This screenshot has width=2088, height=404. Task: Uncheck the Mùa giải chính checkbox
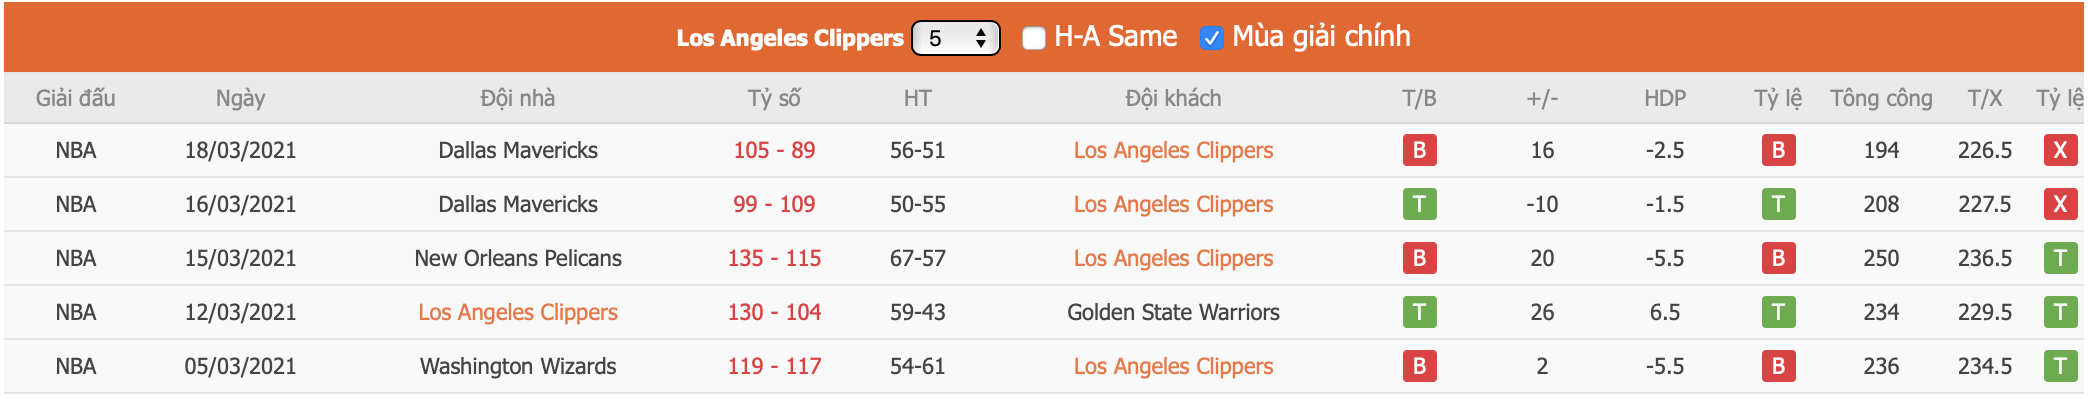[1211, 38]
